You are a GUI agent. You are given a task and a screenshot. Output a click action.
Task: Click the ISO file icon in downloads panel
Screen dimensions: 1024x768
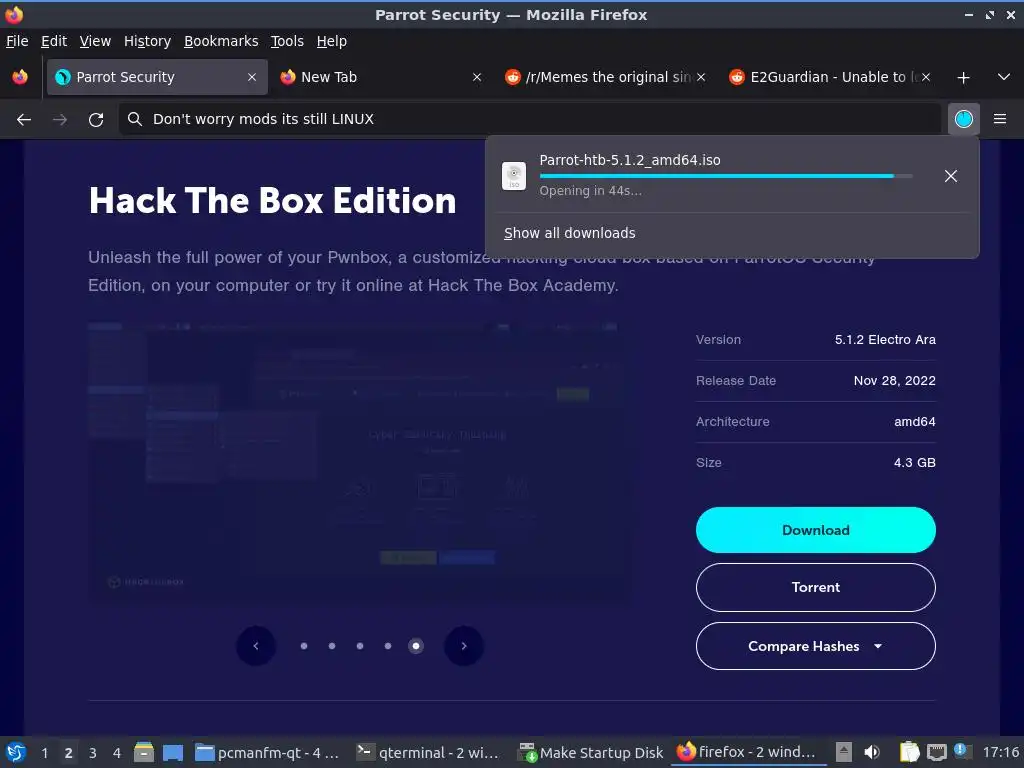(514, 176)
